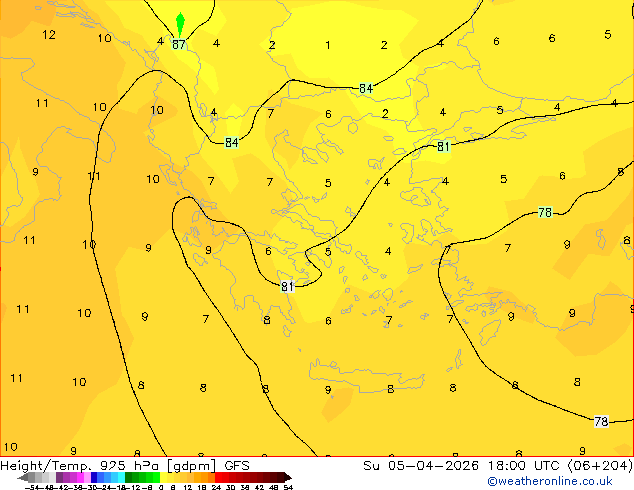Select the 84 contour label beside the 4 and 7 values
Screen dimensions: 634x490
pyautogui.click(x=232, y=142)
